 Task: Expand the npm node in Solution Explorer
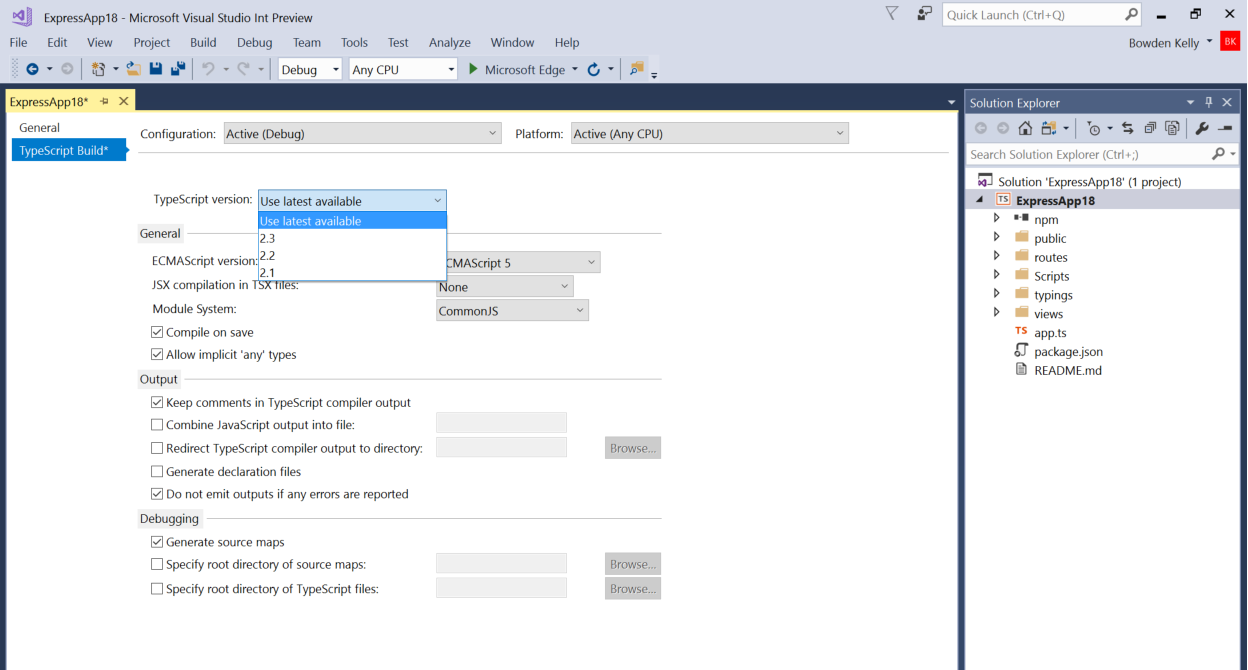996,218
